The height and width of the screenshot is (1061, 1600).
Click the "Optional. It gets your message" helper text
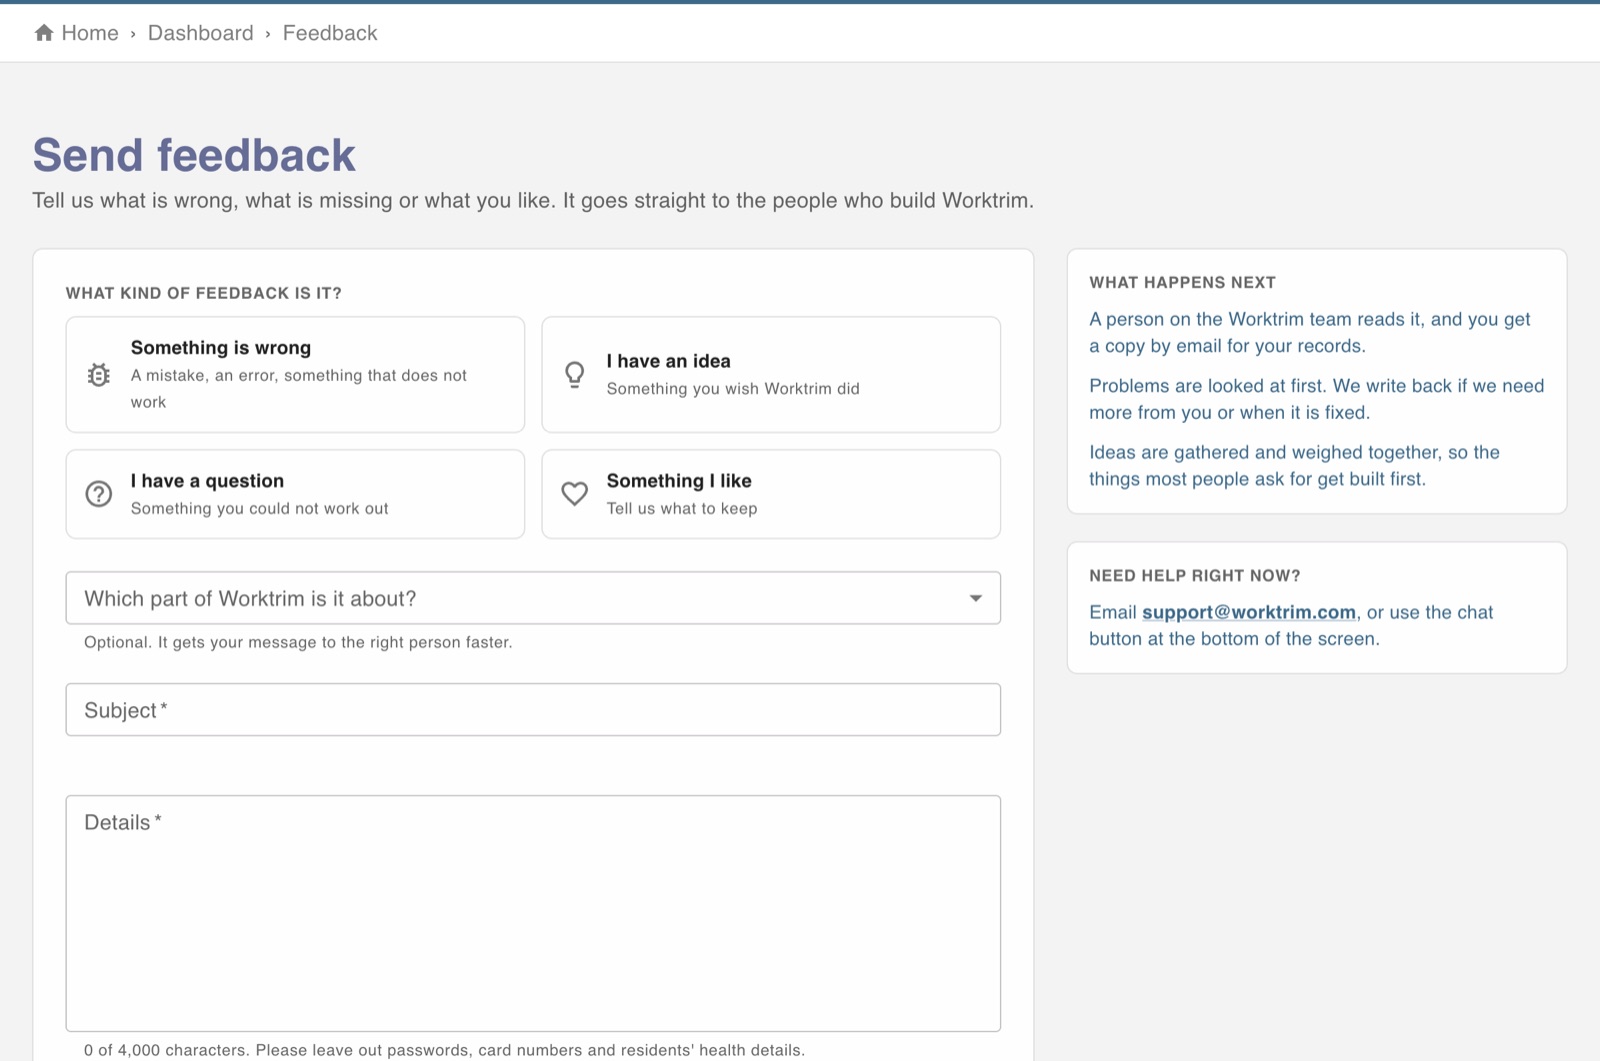pos(298,642)
